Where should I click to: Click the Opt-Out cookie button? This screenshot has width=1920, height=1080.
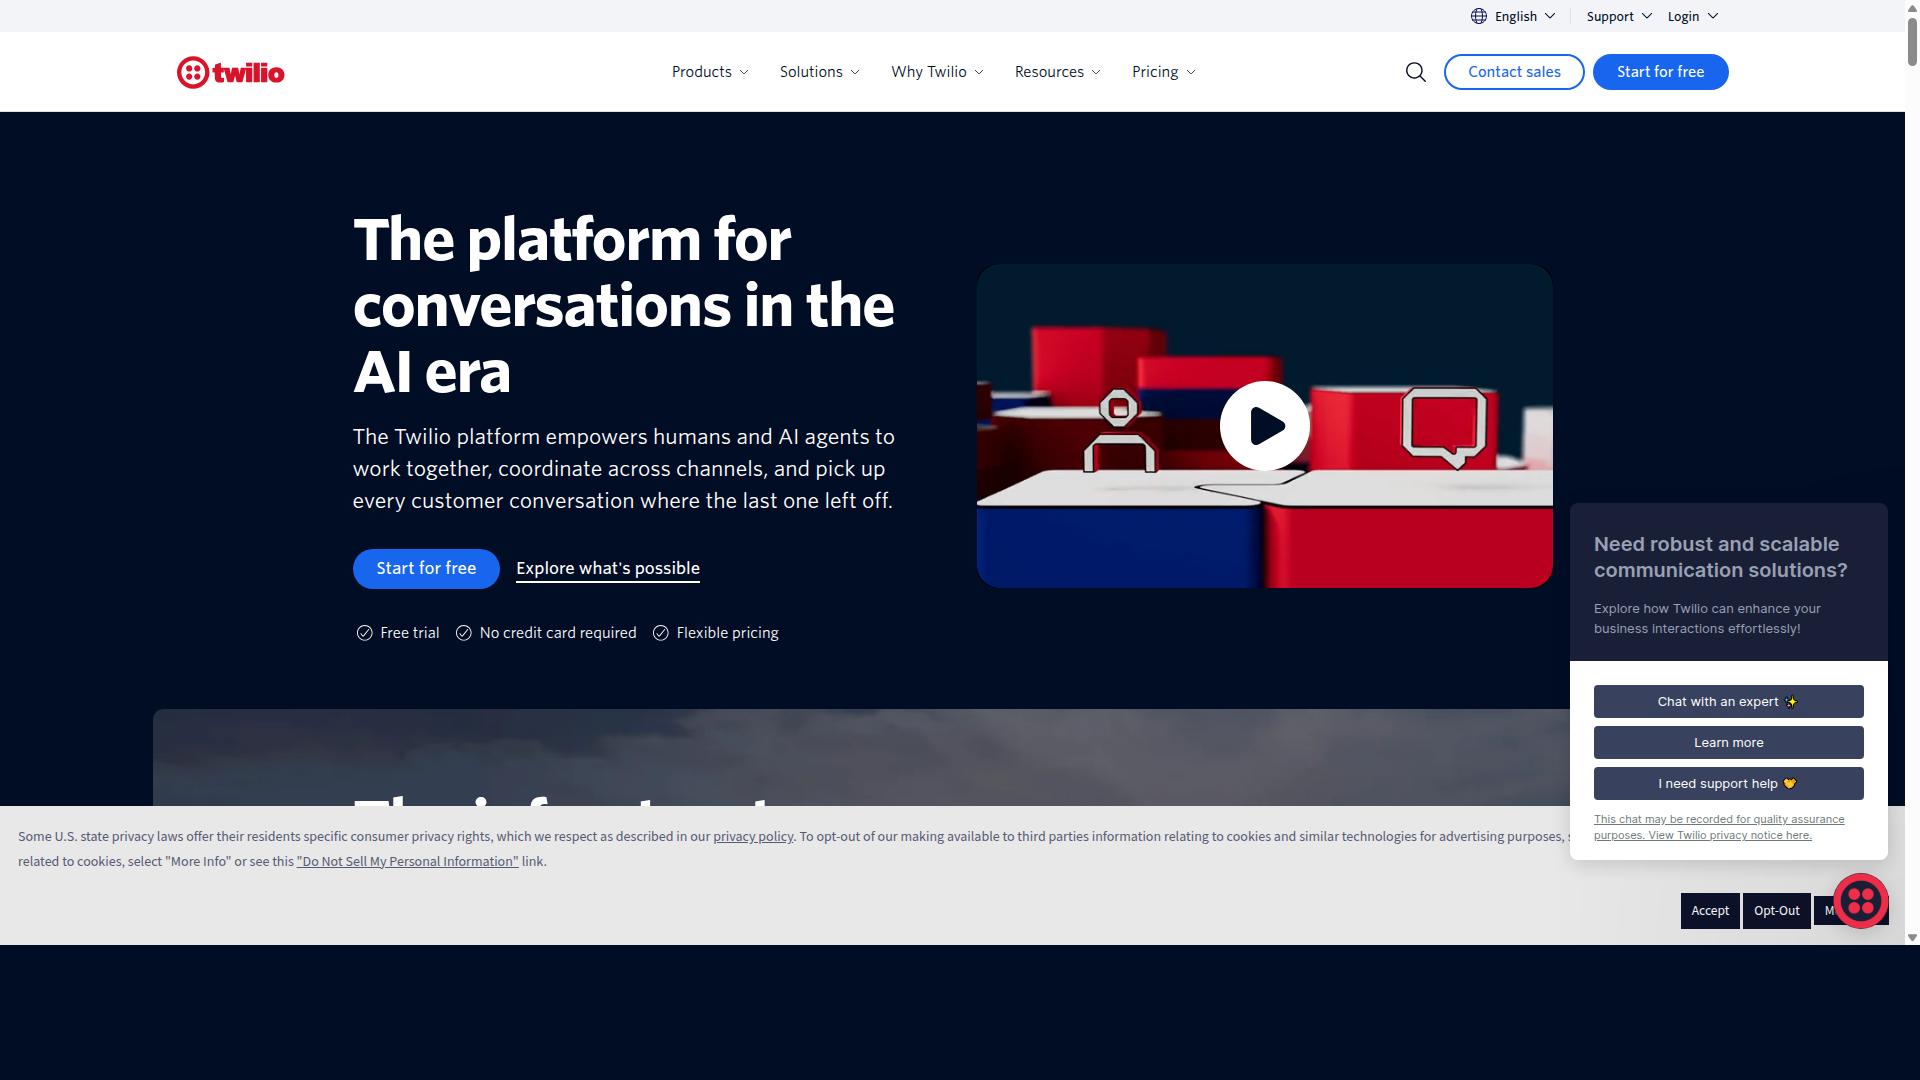pyautogui.click(x=1776, y=911)
